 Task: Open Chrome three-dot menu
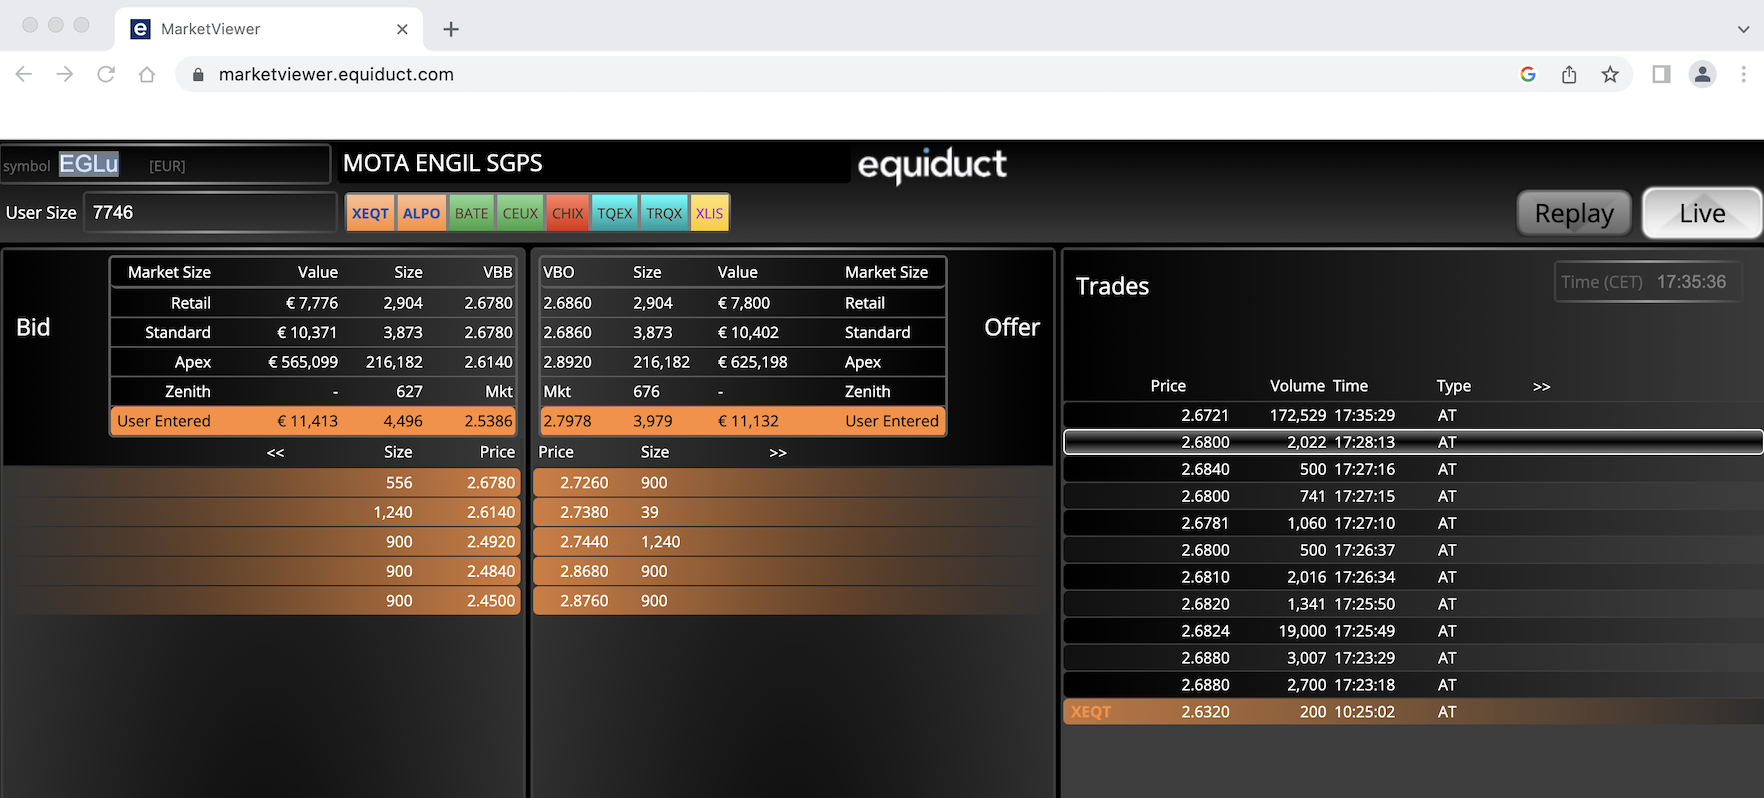(1743, 74)
